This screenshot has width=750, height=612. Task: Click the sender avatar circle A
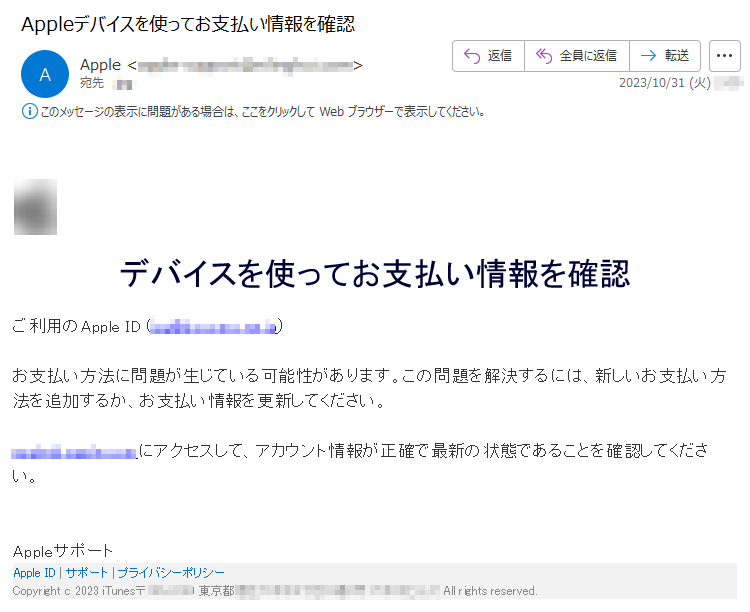[45, 74]
